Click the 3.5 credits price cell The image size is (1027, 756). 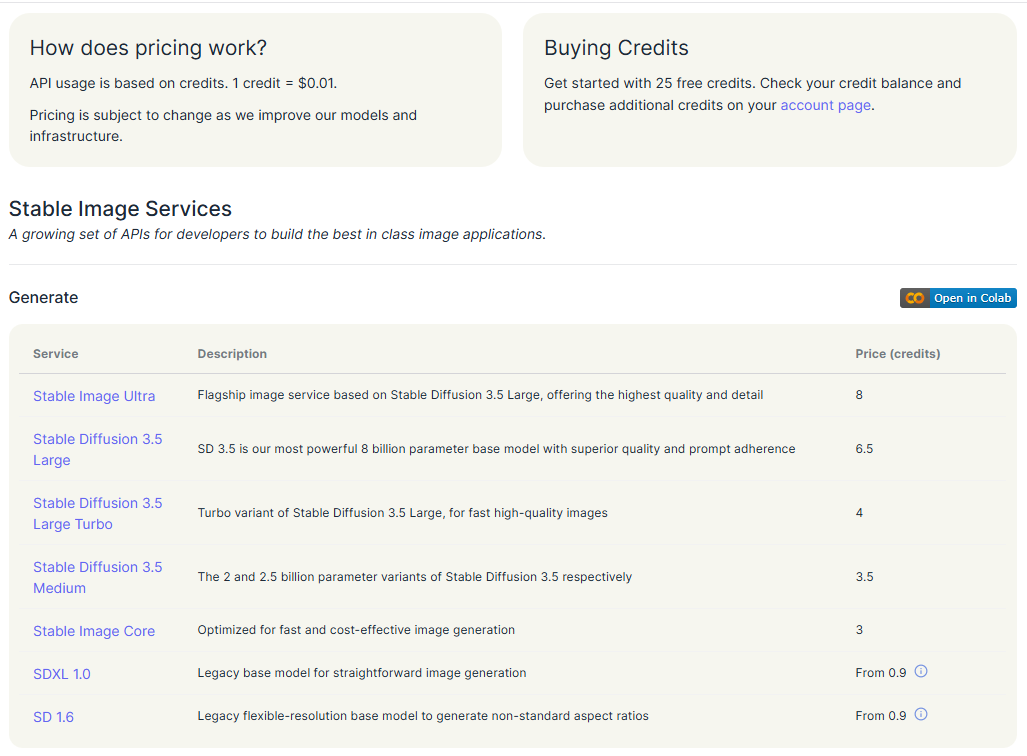point(864,577)
